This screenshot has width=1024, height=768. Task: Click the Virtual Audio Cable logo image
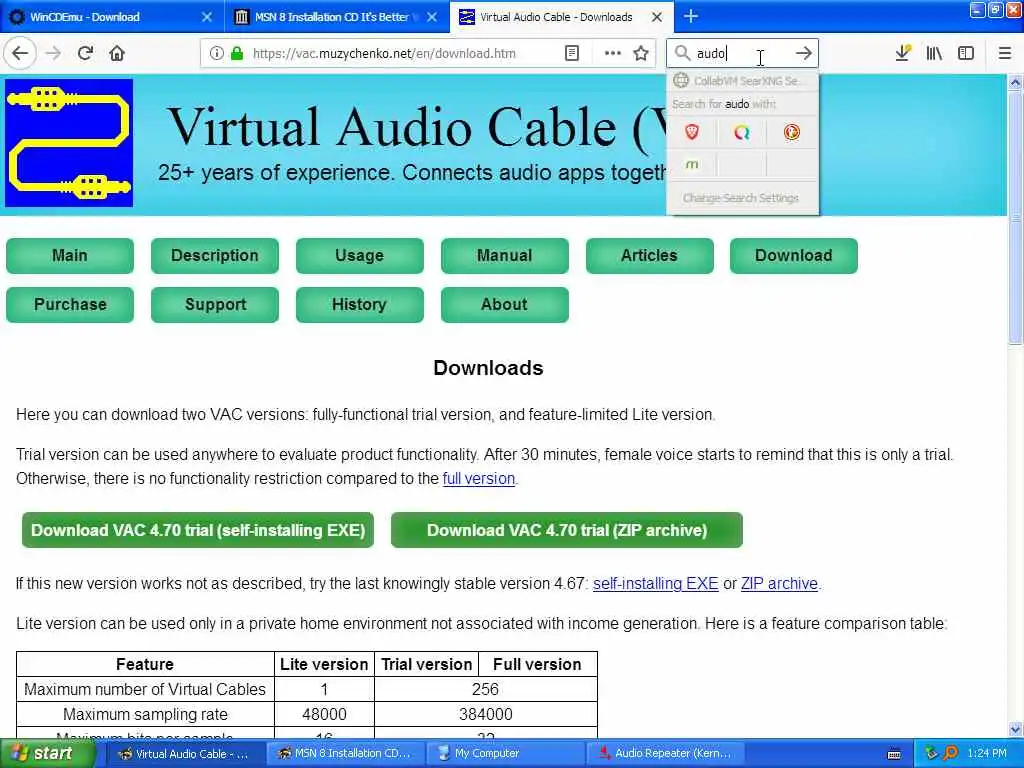69,143
